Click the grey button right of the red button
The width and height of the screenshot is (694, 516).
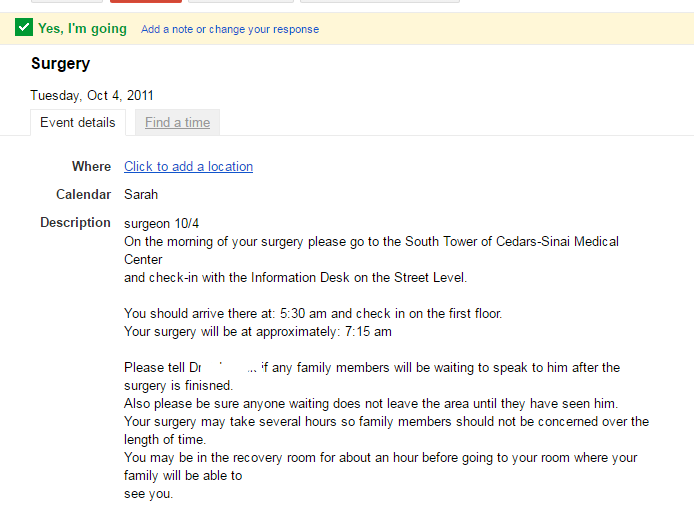tap(241, 1)
